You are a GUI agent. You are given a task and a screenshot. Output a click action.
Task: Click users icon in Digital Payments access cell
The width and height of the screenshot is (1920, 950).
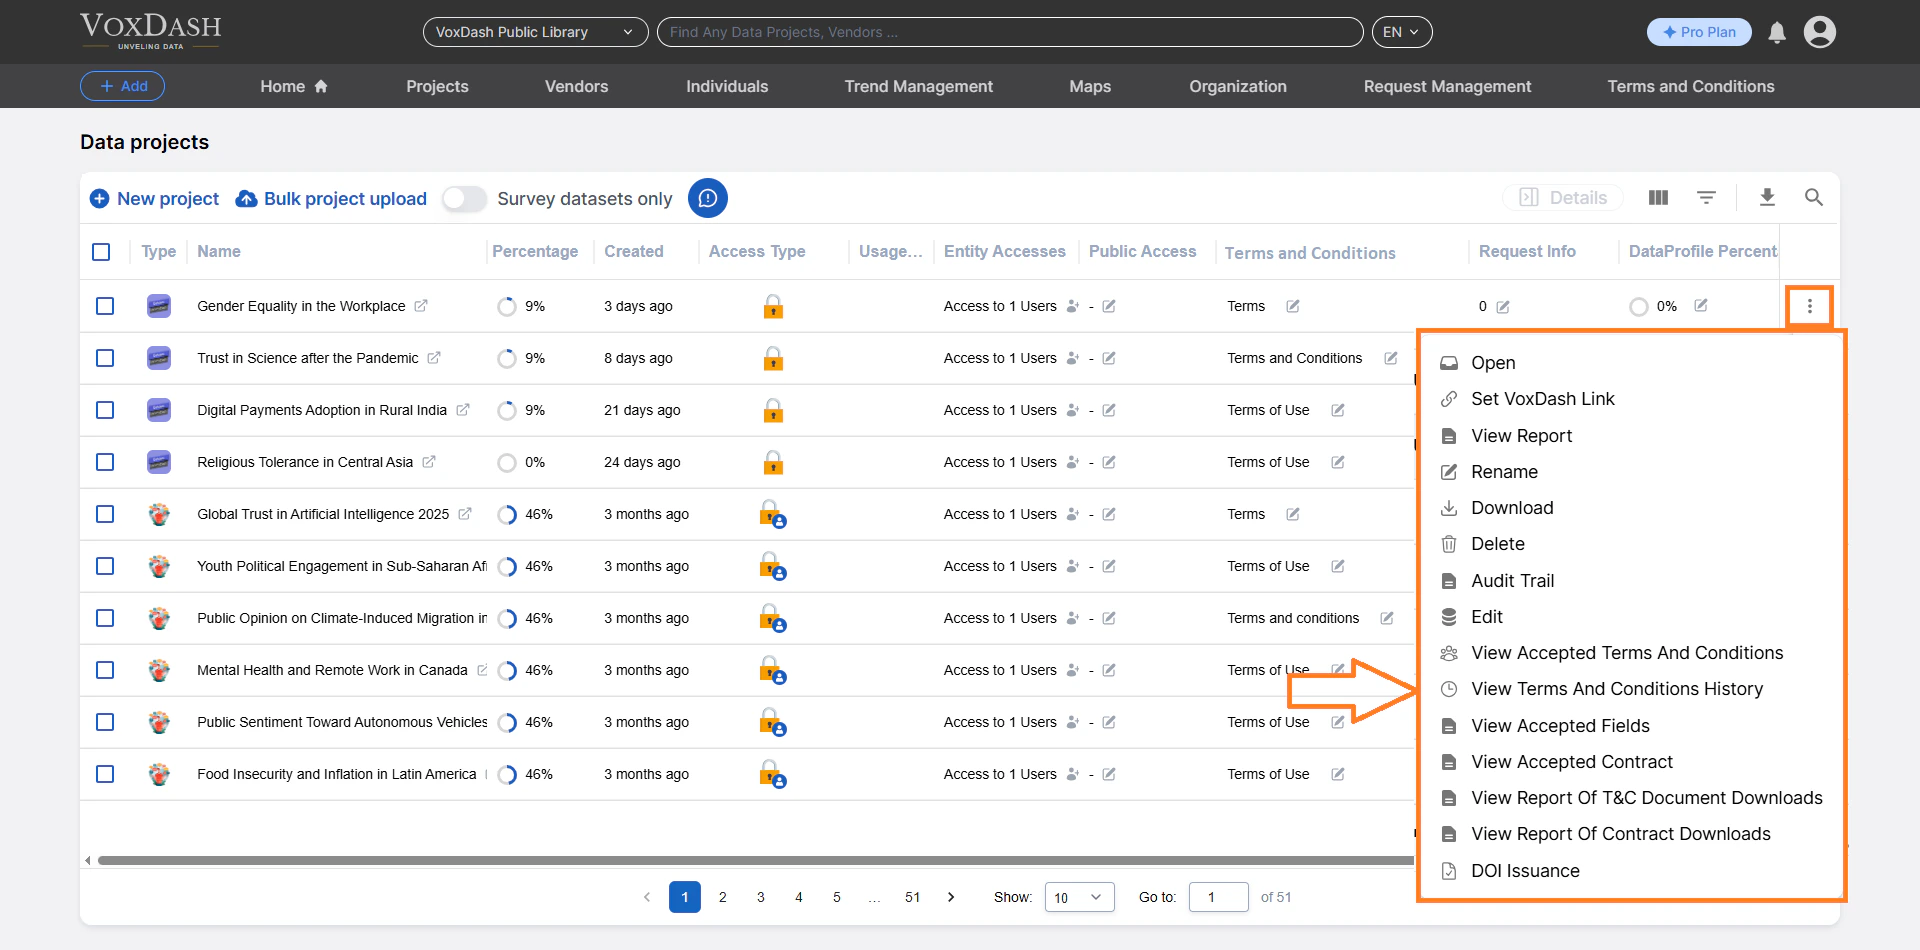(1073, 410)
